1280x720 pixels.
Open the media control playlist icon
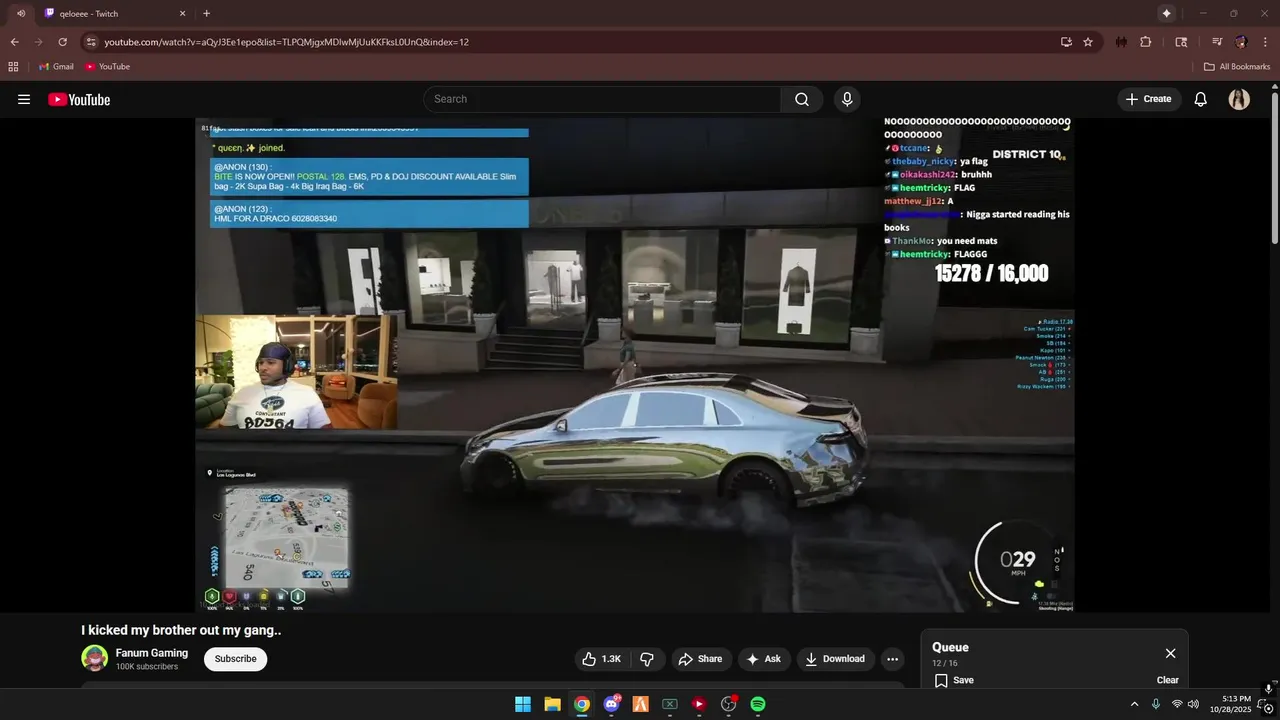(1217, 42)
